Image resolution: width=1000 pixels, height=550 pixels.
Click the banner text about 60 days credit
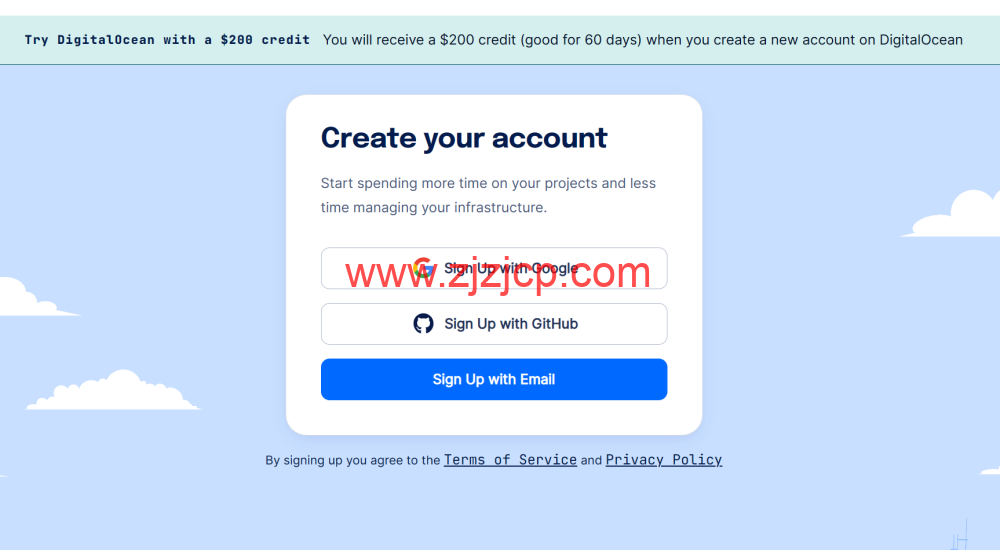point(643,40)
